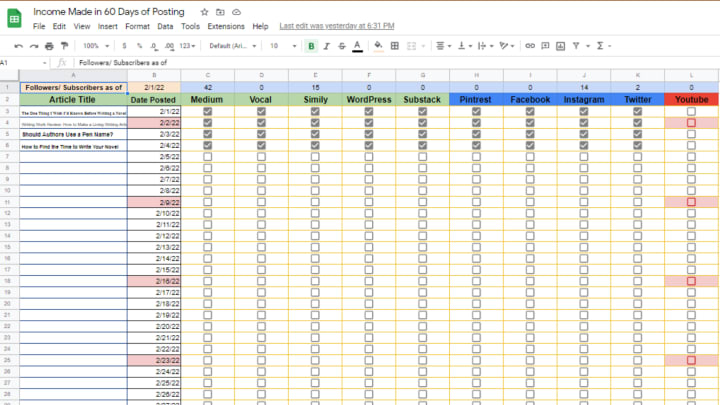Star this spreadsheet document
This screenshot has width=720, height=405.
204,12
